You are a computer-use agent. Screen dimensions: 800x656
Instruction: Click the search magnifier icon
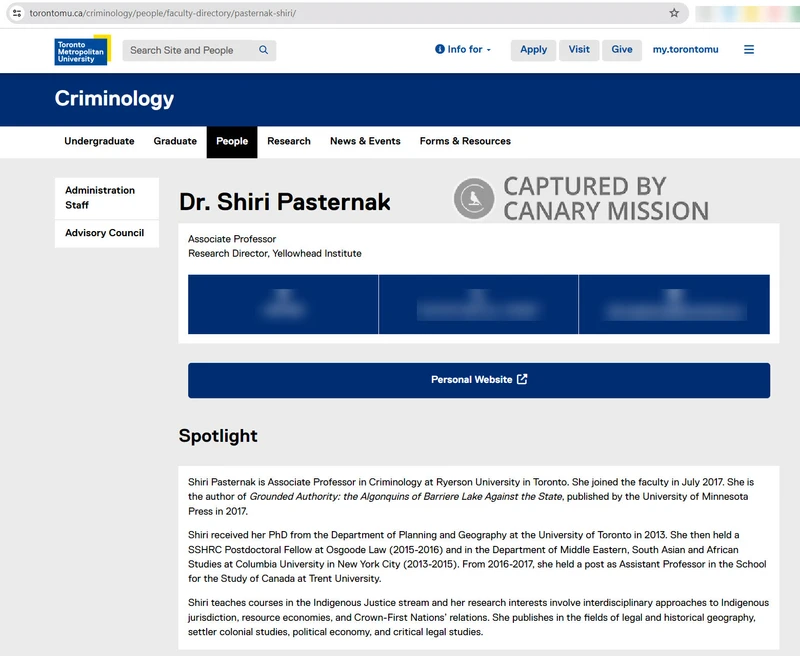tap(263, 50)
